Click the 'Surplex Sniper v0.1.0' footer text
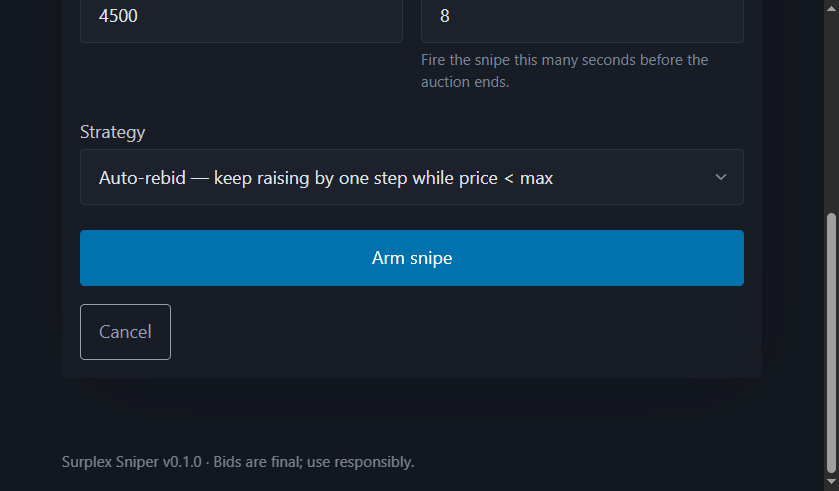839x491 pixels. tap(130, 462)
